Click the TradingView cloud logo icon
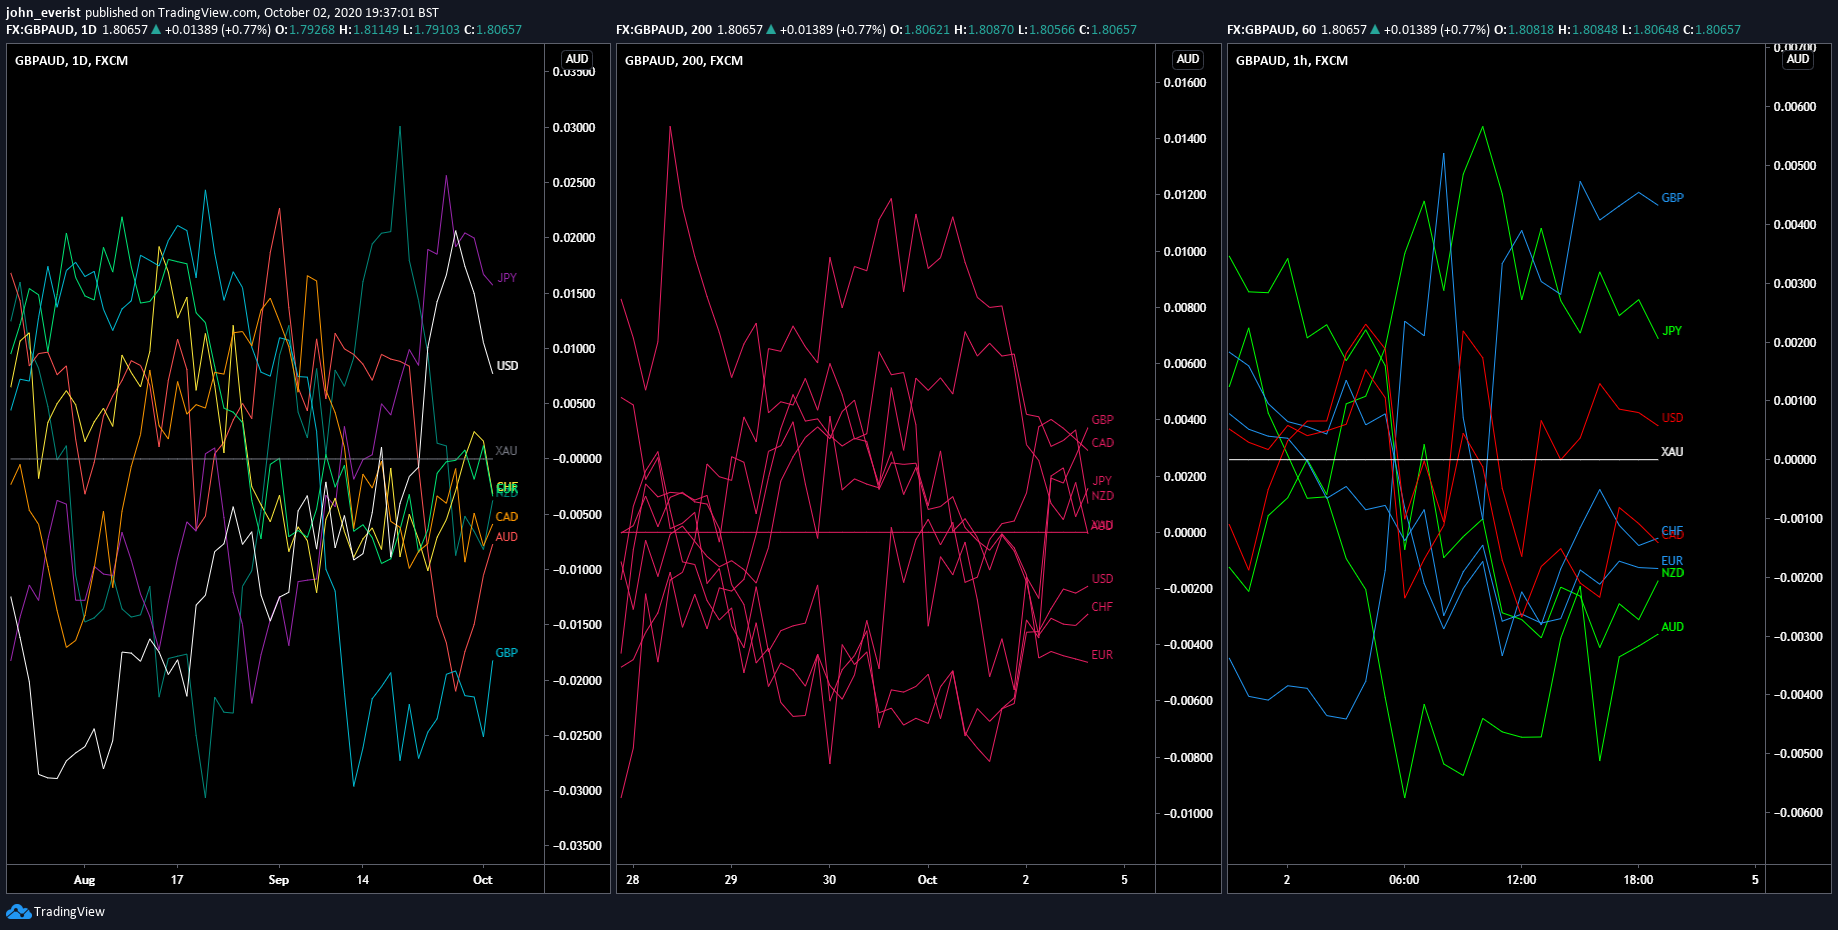The image size is (1838, 930). 18,911
